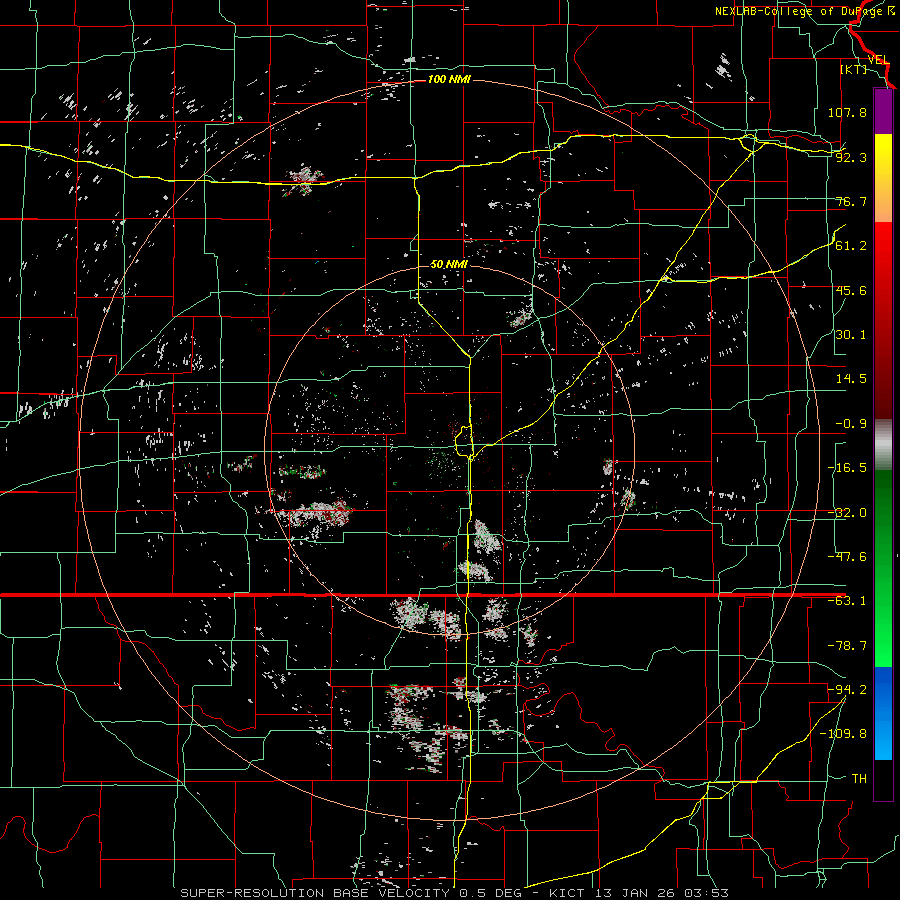Select the -109.8 scale value

[843, 734]
